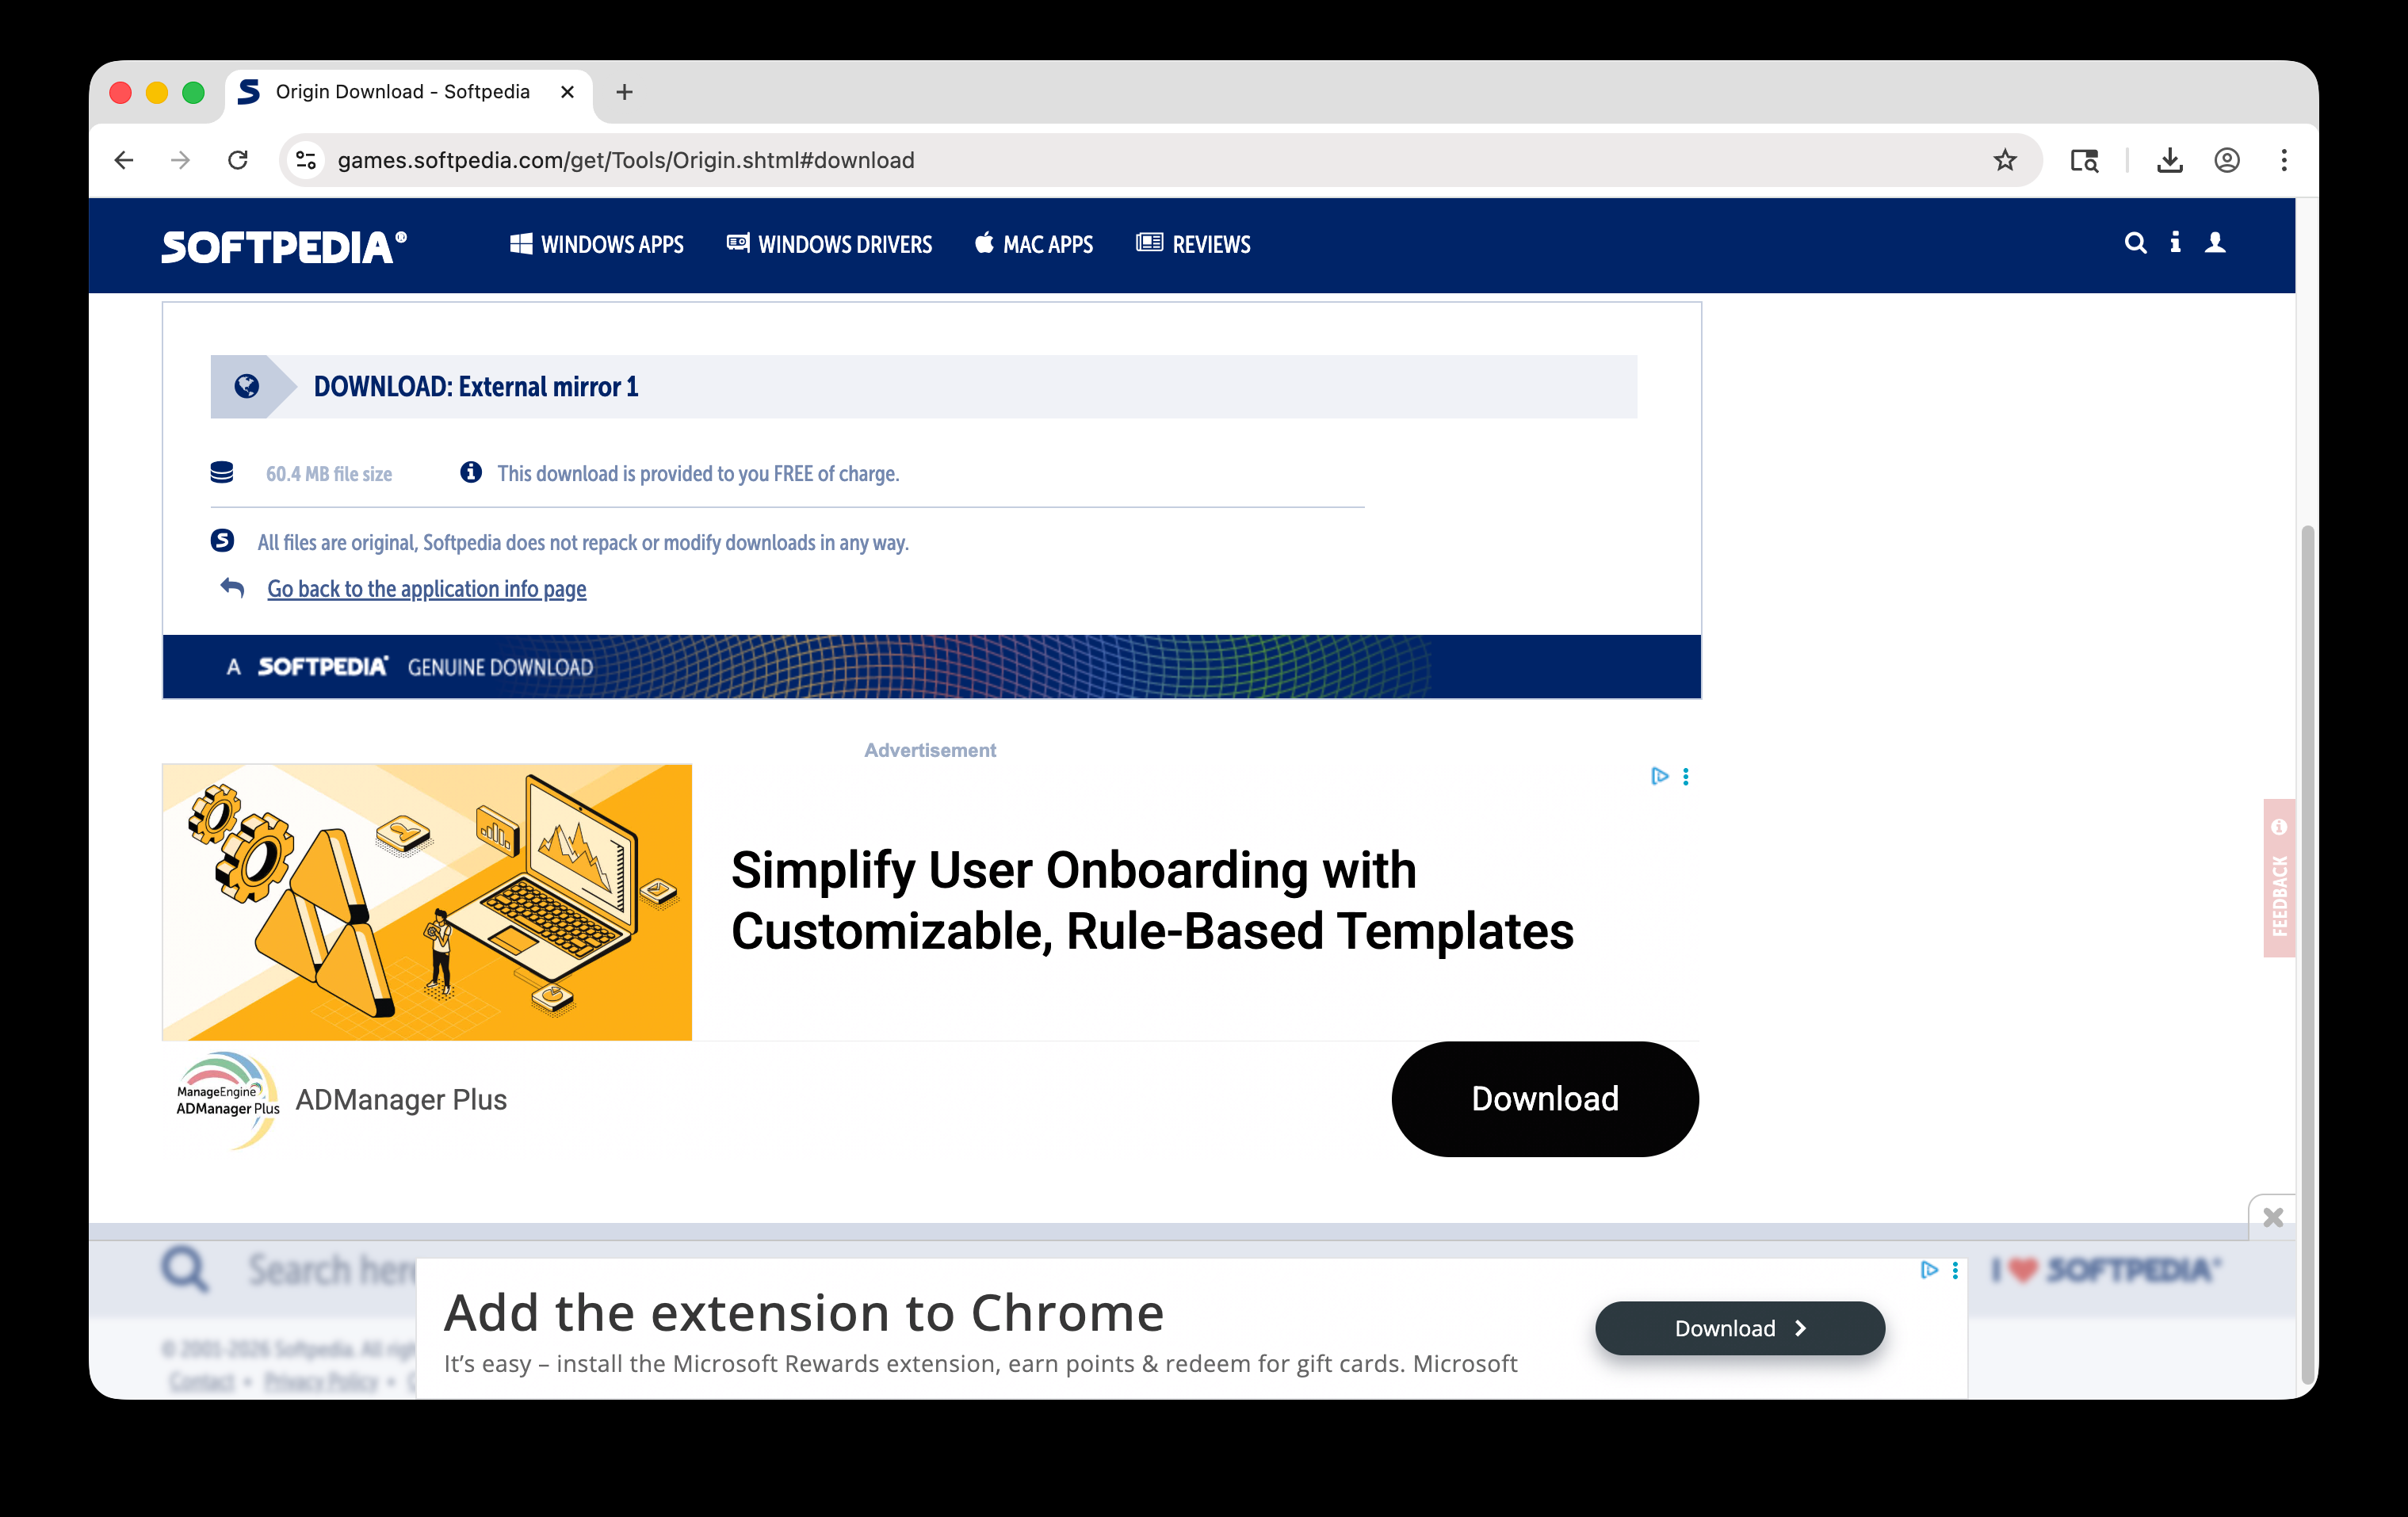Click the file size database icon
The width and height of the screenshot is (2408, 1517).
222,473
